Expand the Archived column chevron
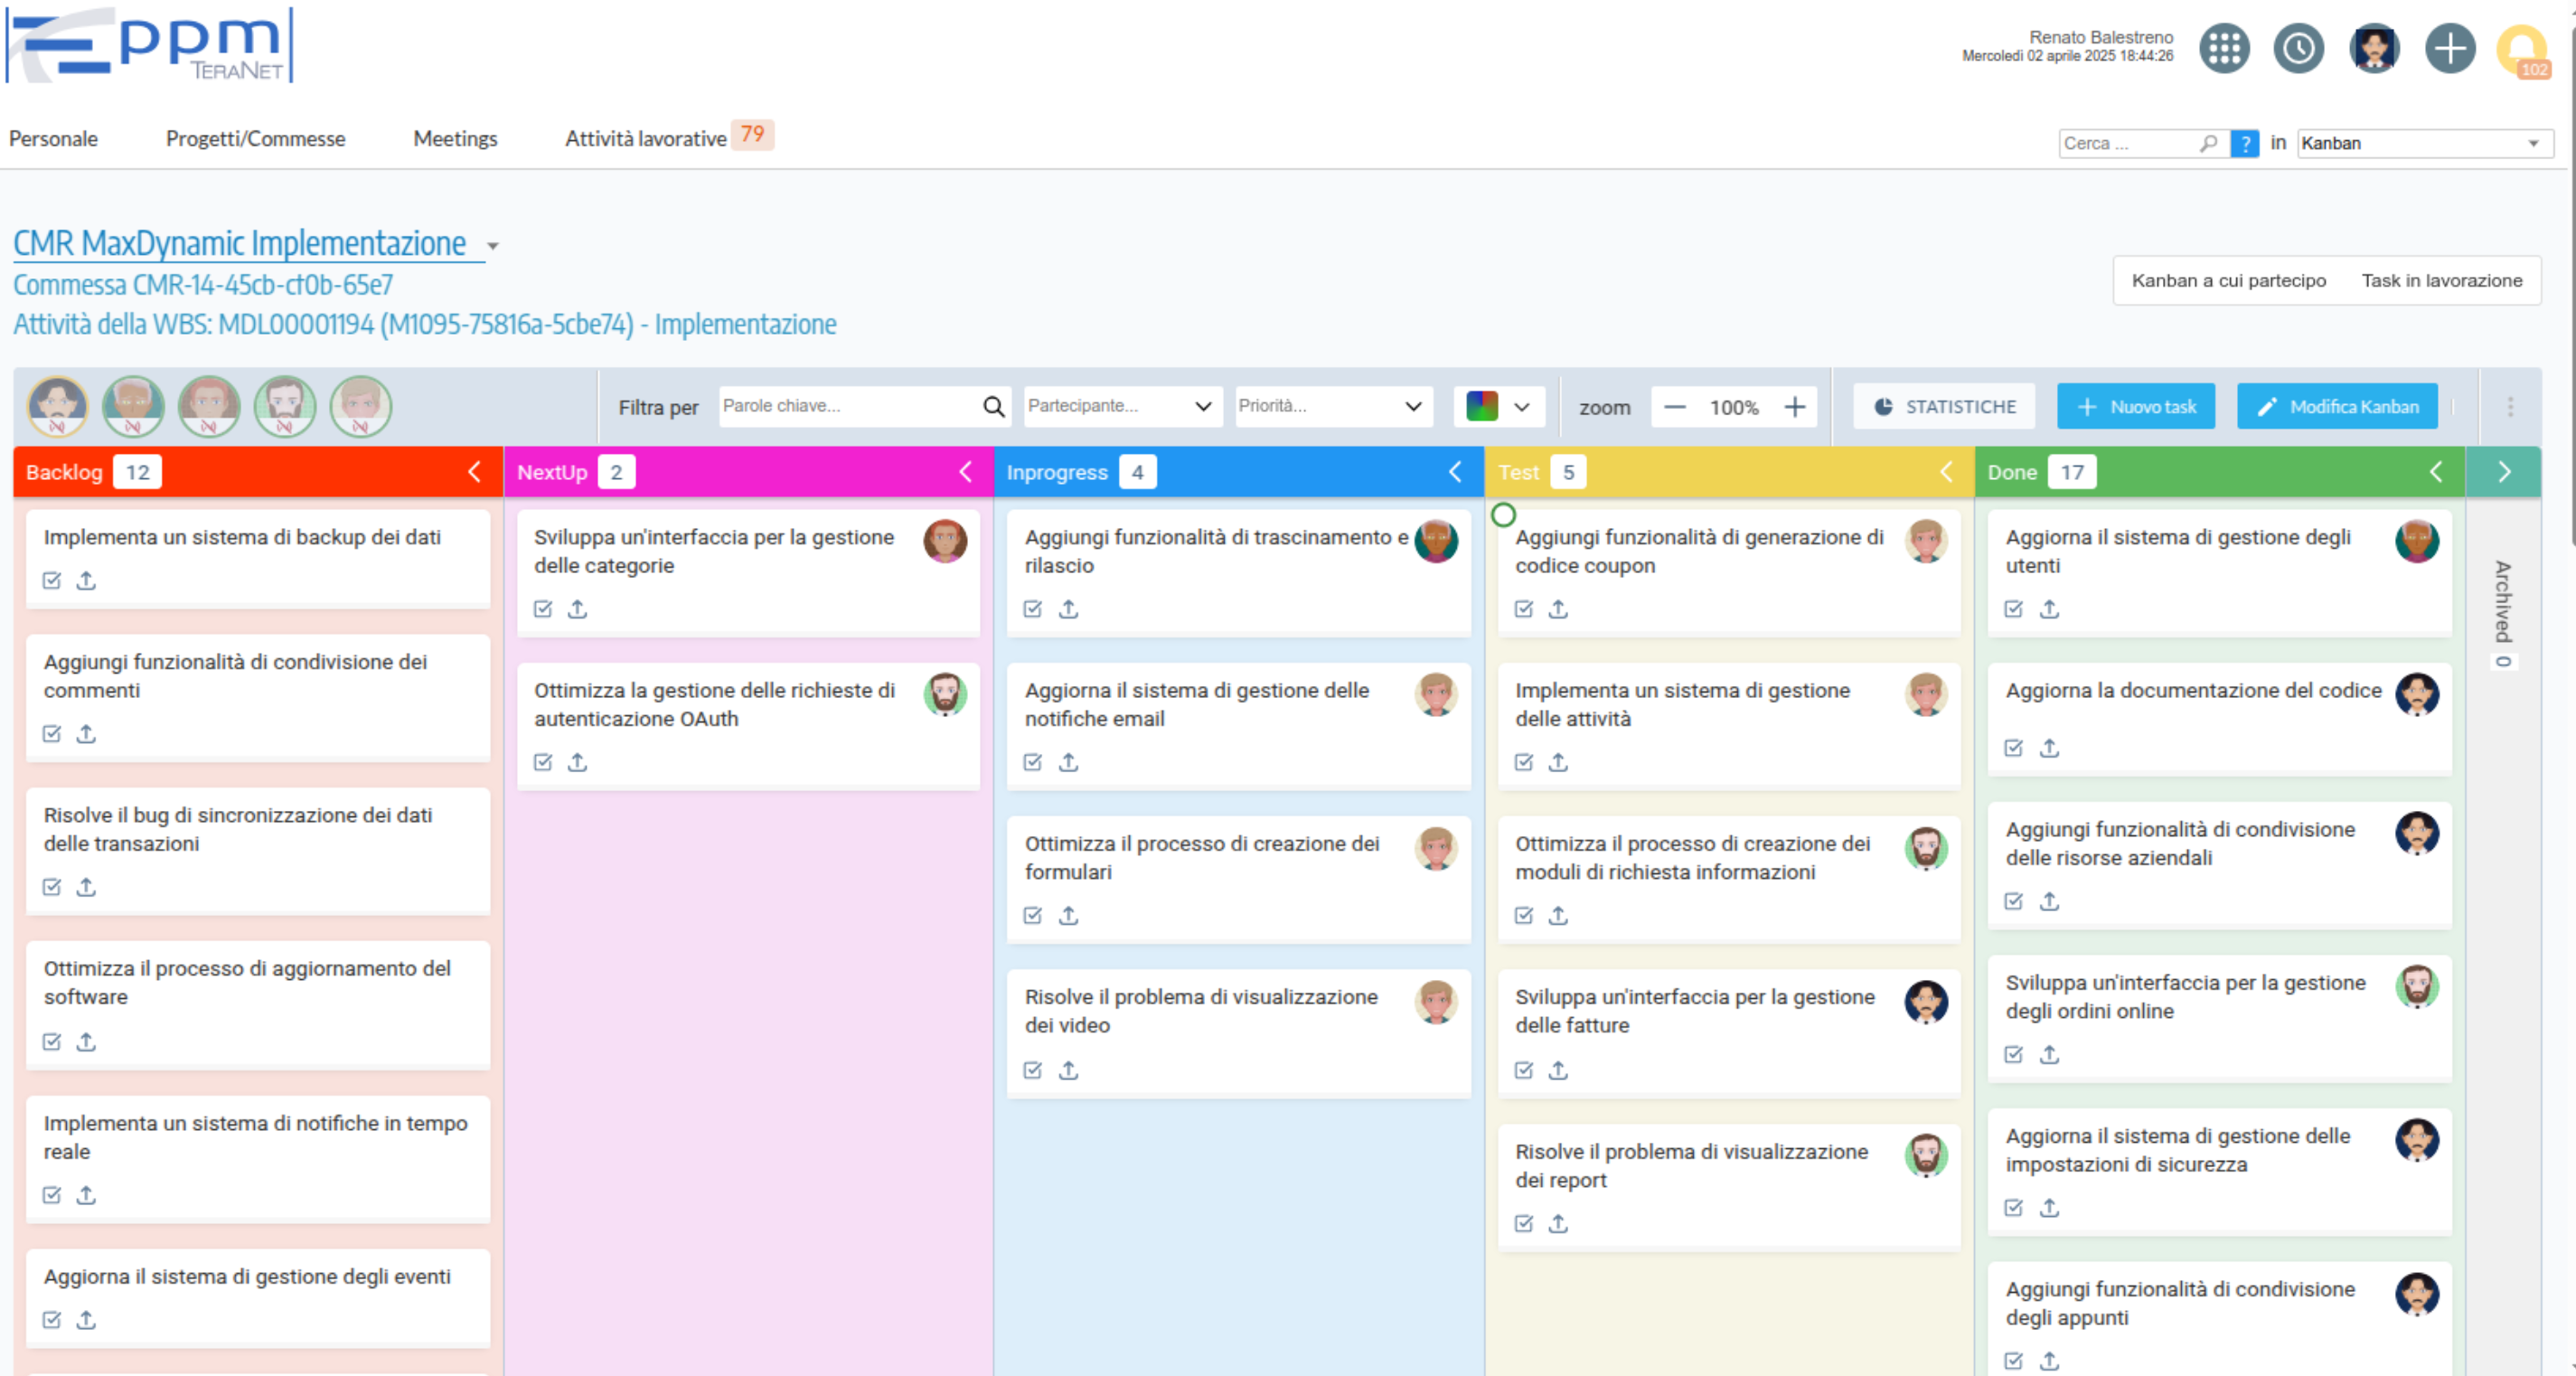The height and width of the screenshot is (1376, 2576). (x=2503, y=471)
